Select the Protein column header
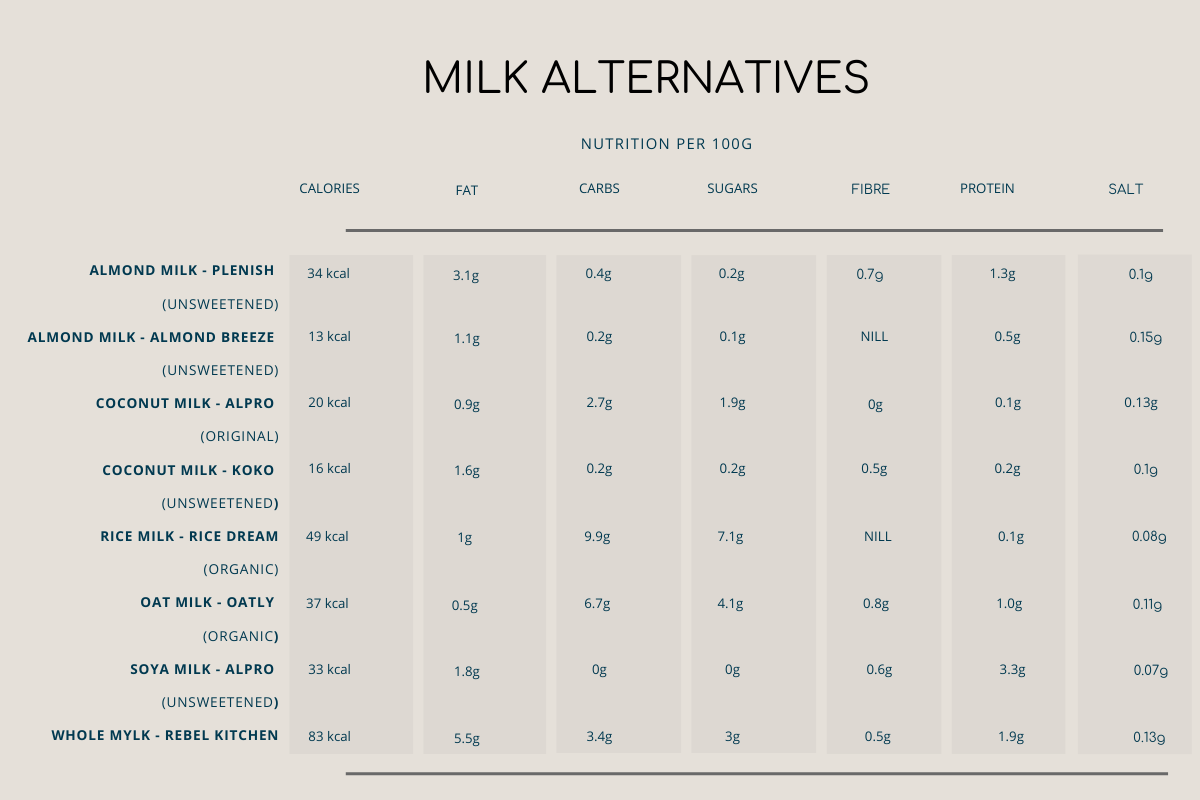Viewport: 1200px width, 800px height. 987,188
